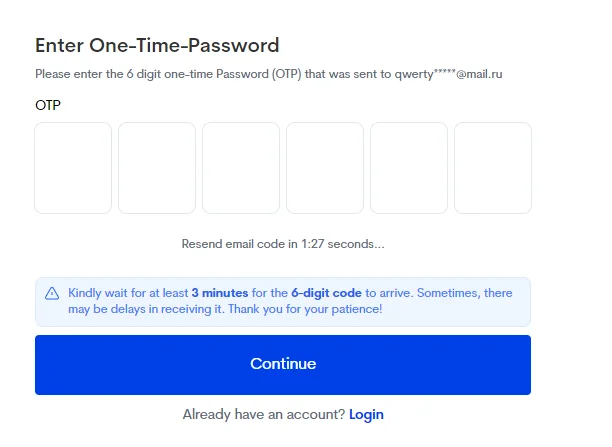Click the warning triangle icon

point(52,293)
